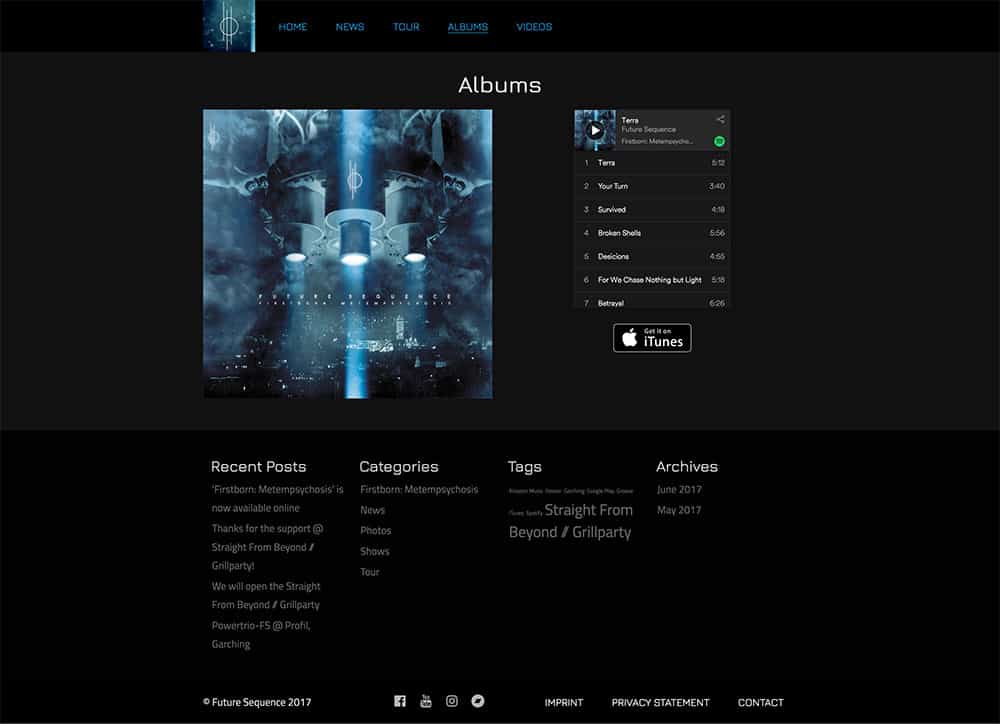Select track 4 Broken Shells
This screenshot has height=724, width=1000.
[652, 233]
